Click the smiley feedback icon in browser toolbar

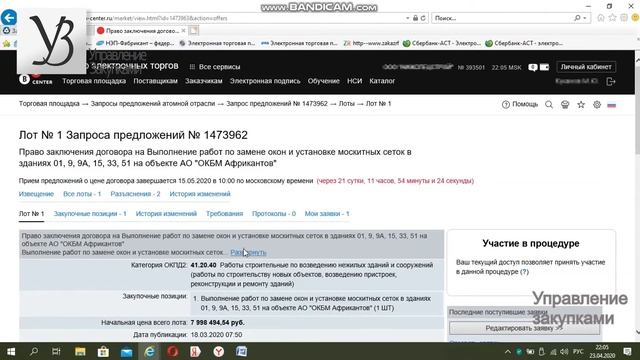pyautogui.click(x=635, y=18)
